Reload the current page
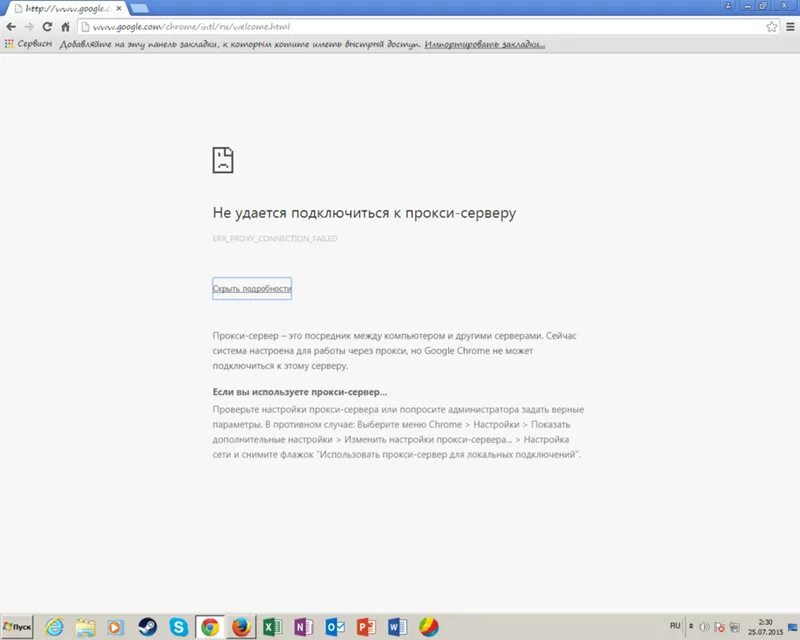800x640 pixels. coord(47,27)
